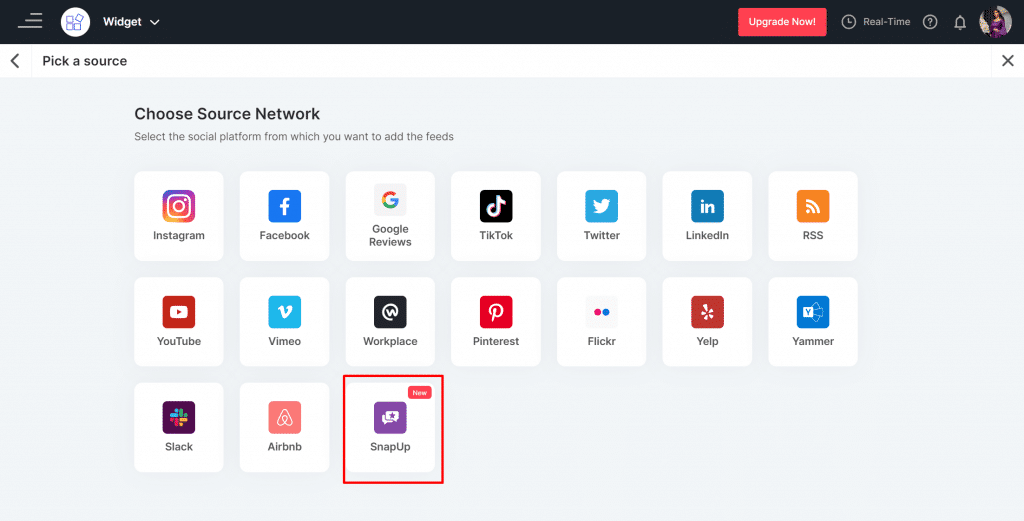Select YouTube as the source
This screenshot has height=521, width=1024.
[x=179, y=321]
